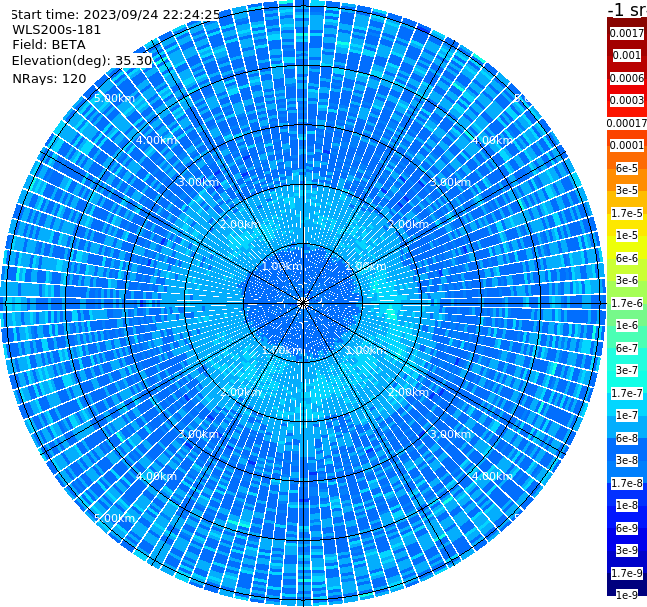Click the '3.00km' ring label in lower-left quadrant
This screenshot has height=607, width=647.
tap(198, 434)
